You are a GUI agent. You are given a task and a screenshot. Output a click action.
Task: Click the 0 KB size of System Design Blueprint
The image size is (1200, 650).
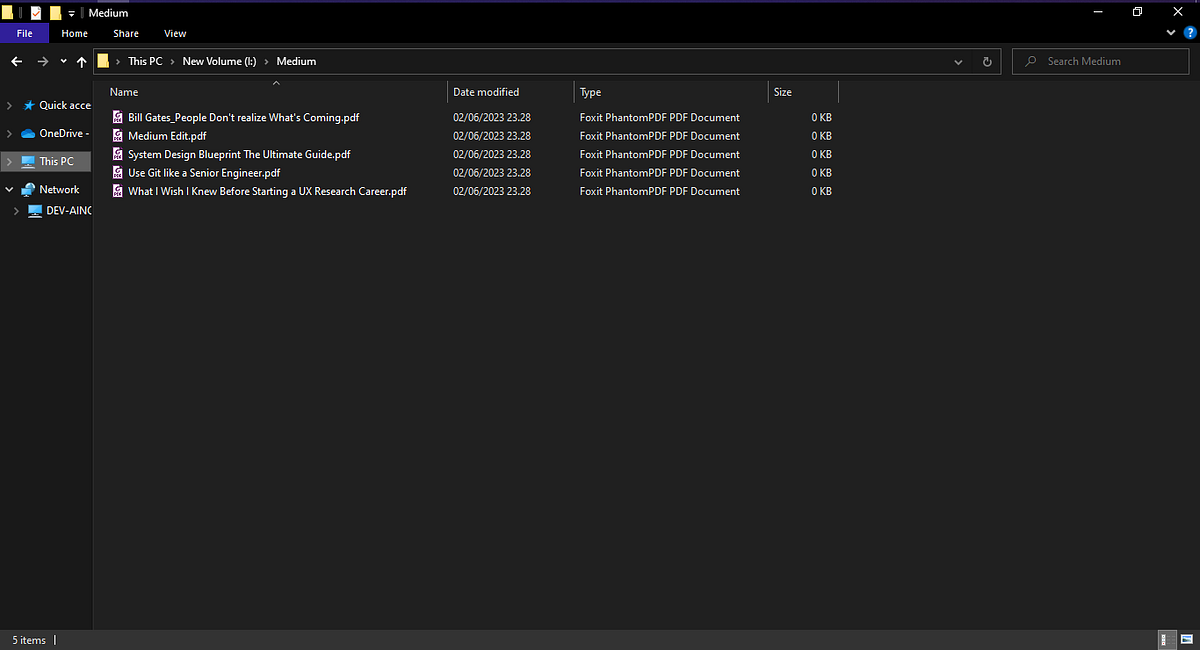pyautogui.click(x=821, y=154)
